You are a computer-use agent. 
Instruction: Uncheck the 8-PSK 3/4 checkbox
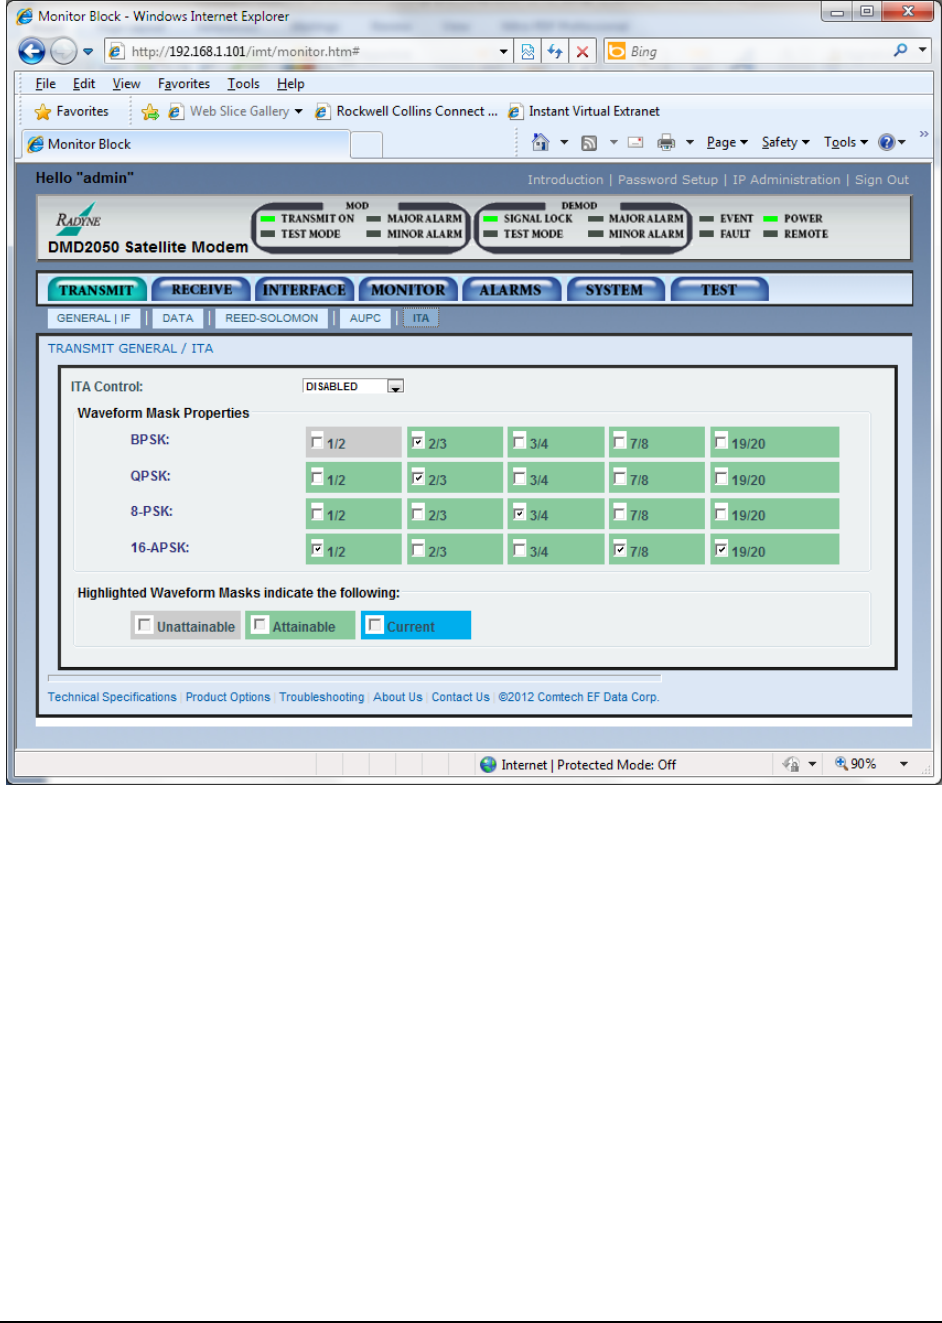519,513
